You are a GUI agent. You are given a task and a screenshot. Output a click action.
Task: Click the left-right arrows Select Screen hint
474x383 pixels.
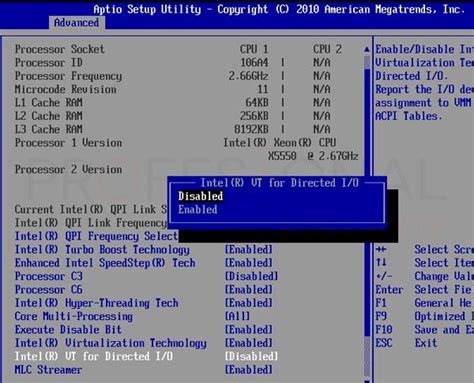click(424, 249)
